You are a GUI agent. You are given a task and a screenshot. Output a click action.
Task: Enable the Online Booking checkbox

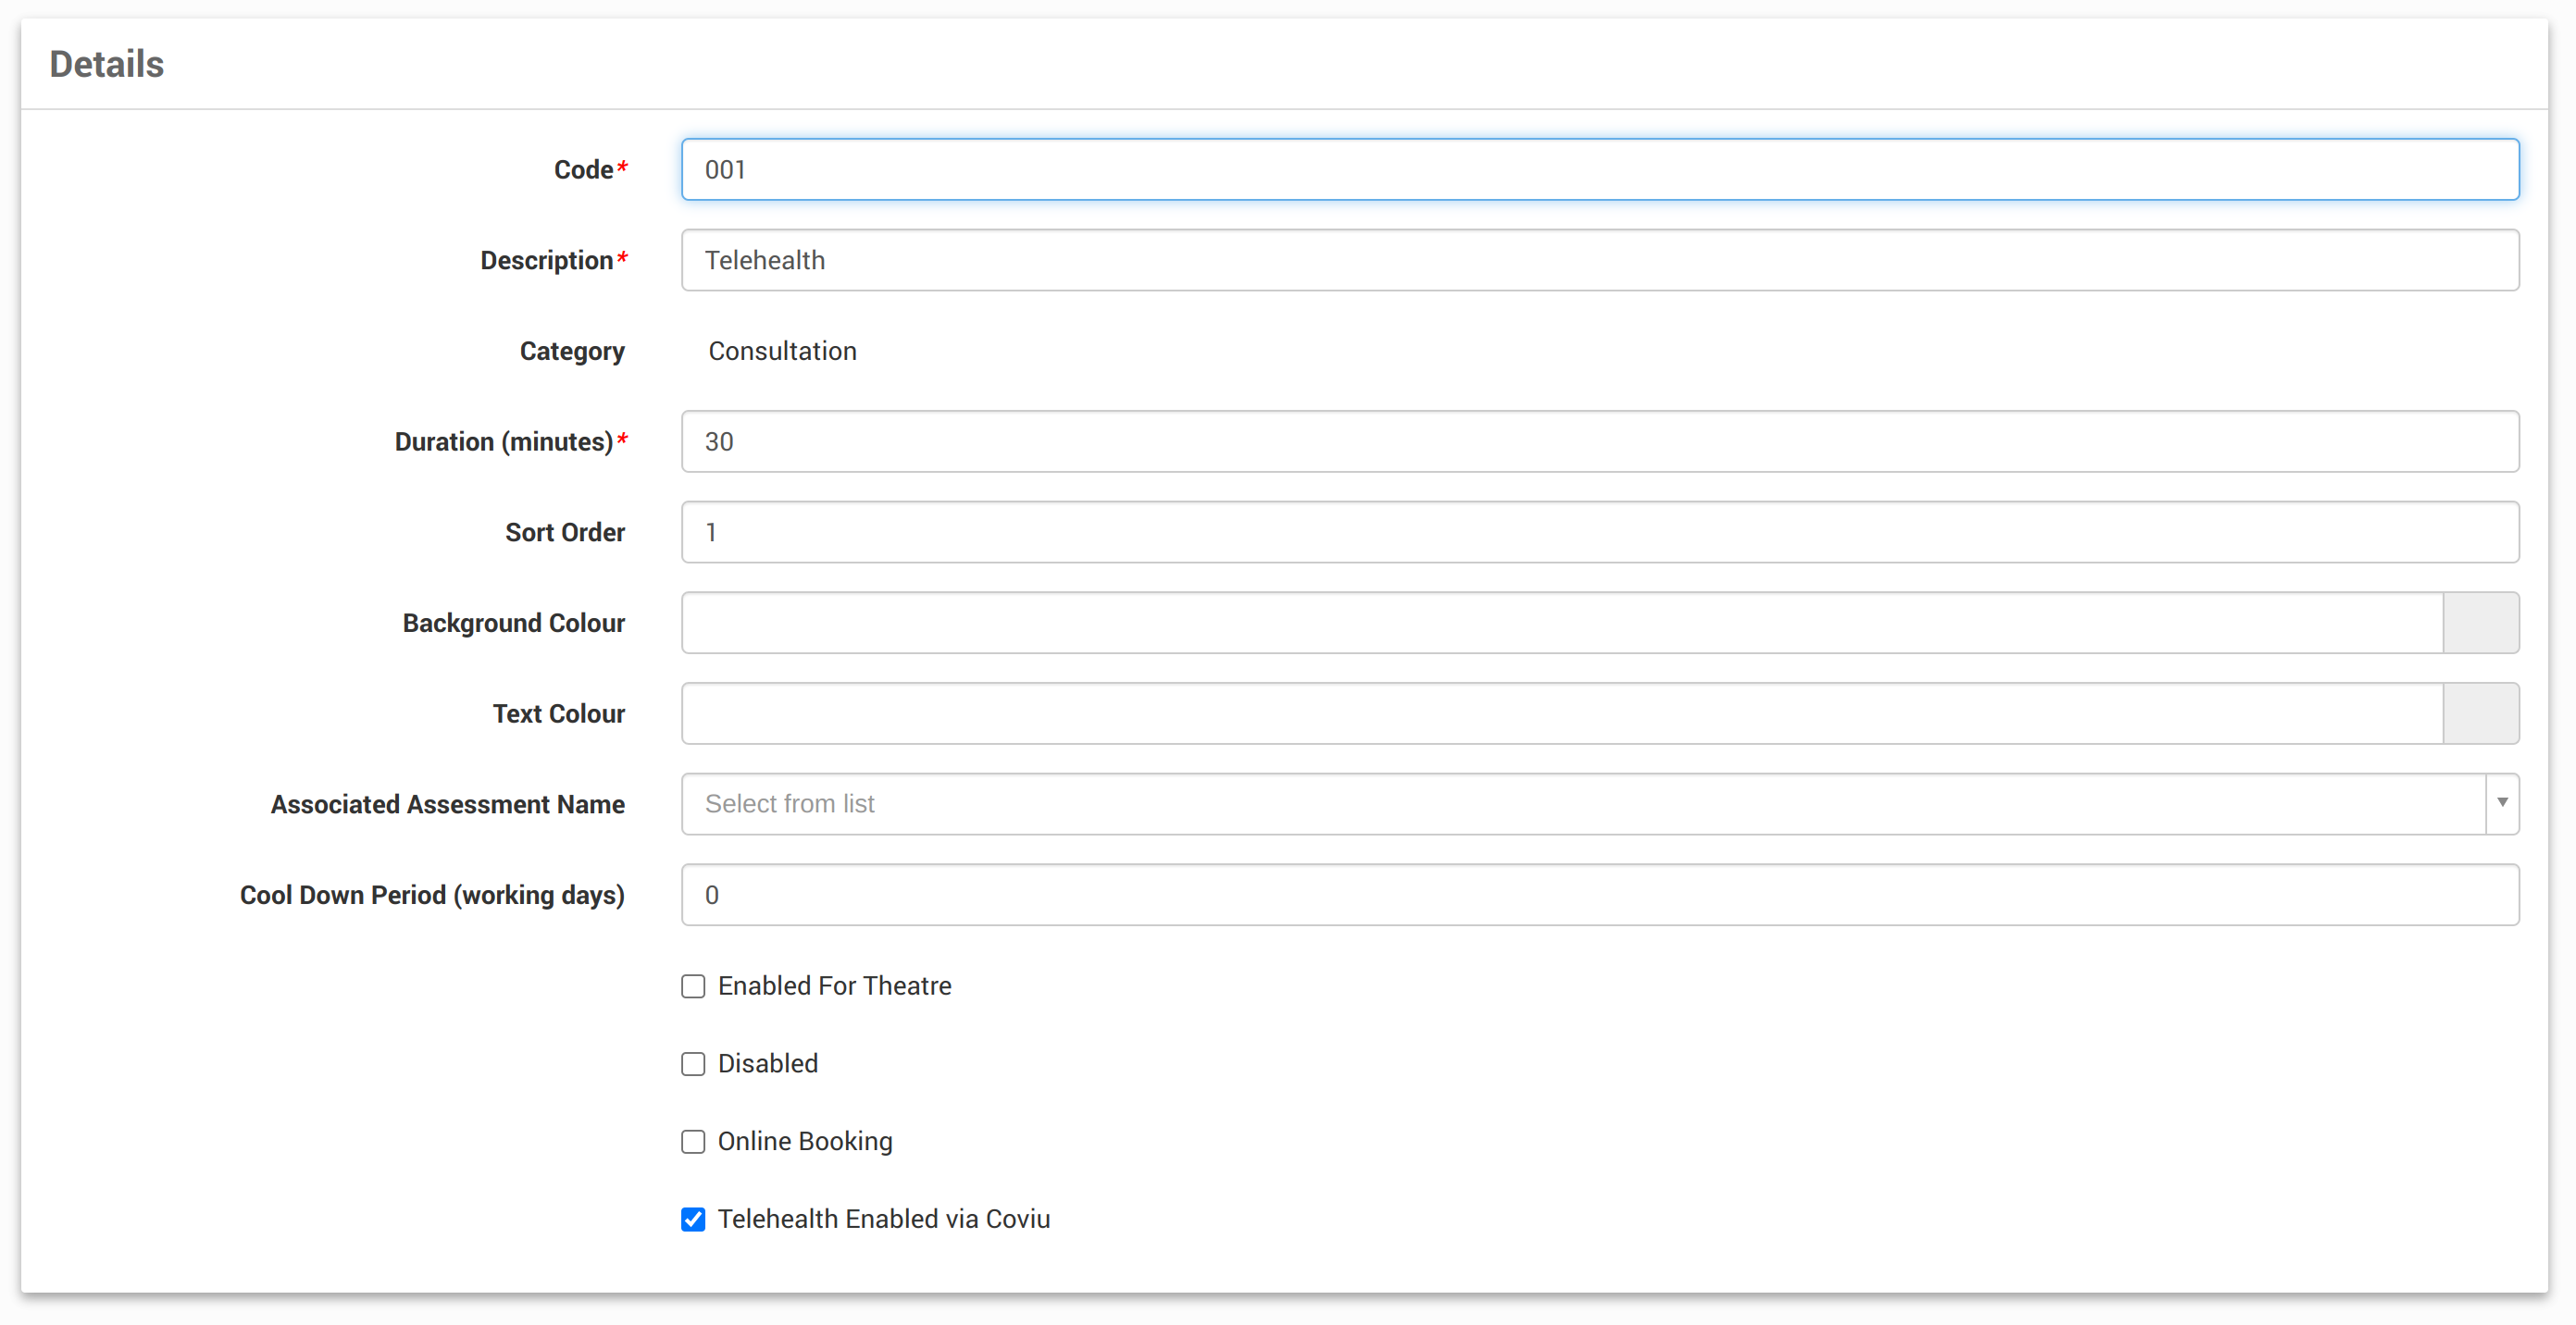693,1142
